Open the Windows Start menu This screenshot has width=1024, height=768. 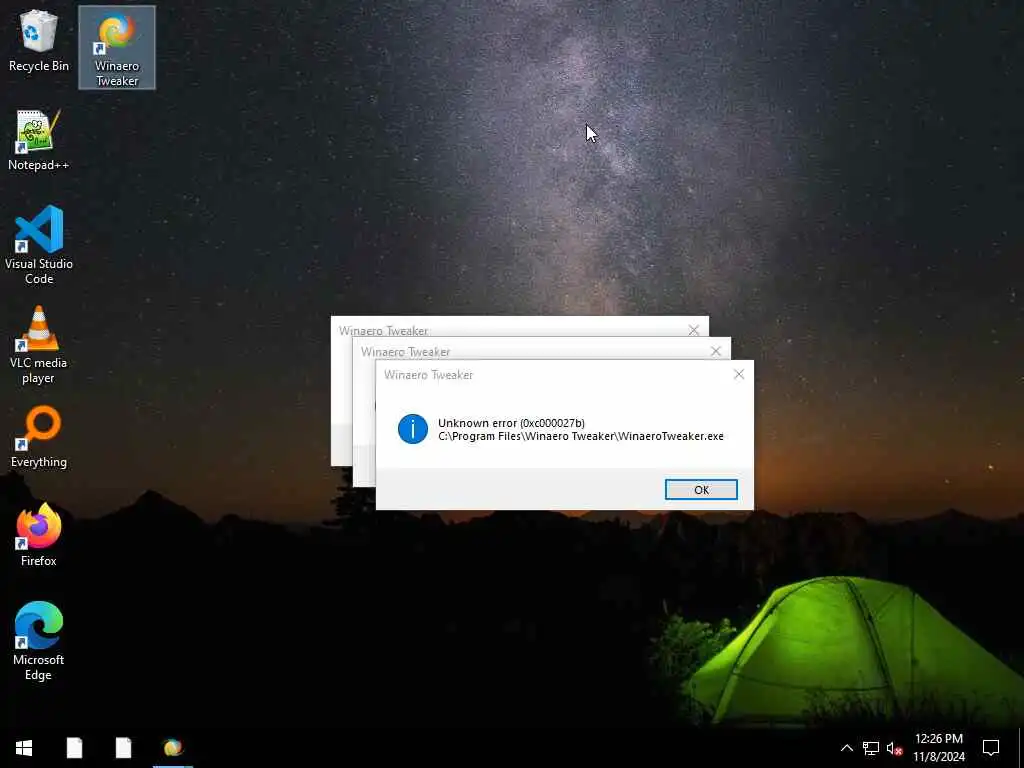pyautogui.click(x=24, y=748)
